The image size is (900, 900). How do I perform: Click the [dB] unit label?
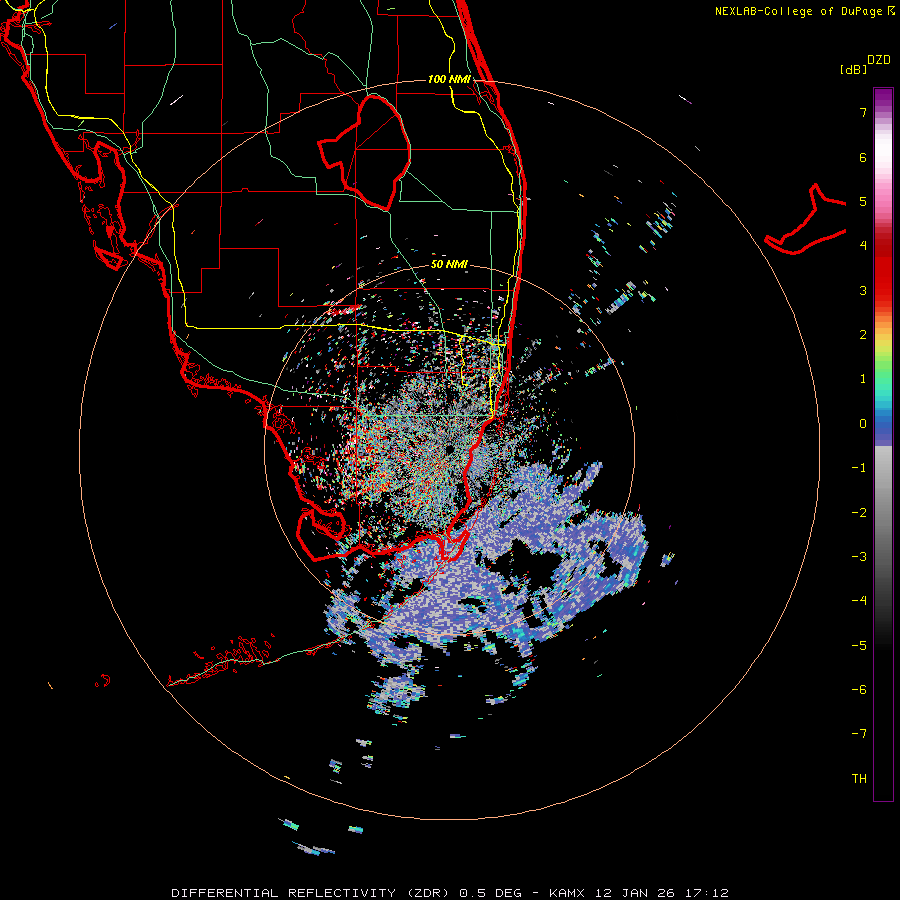(853, 69)
